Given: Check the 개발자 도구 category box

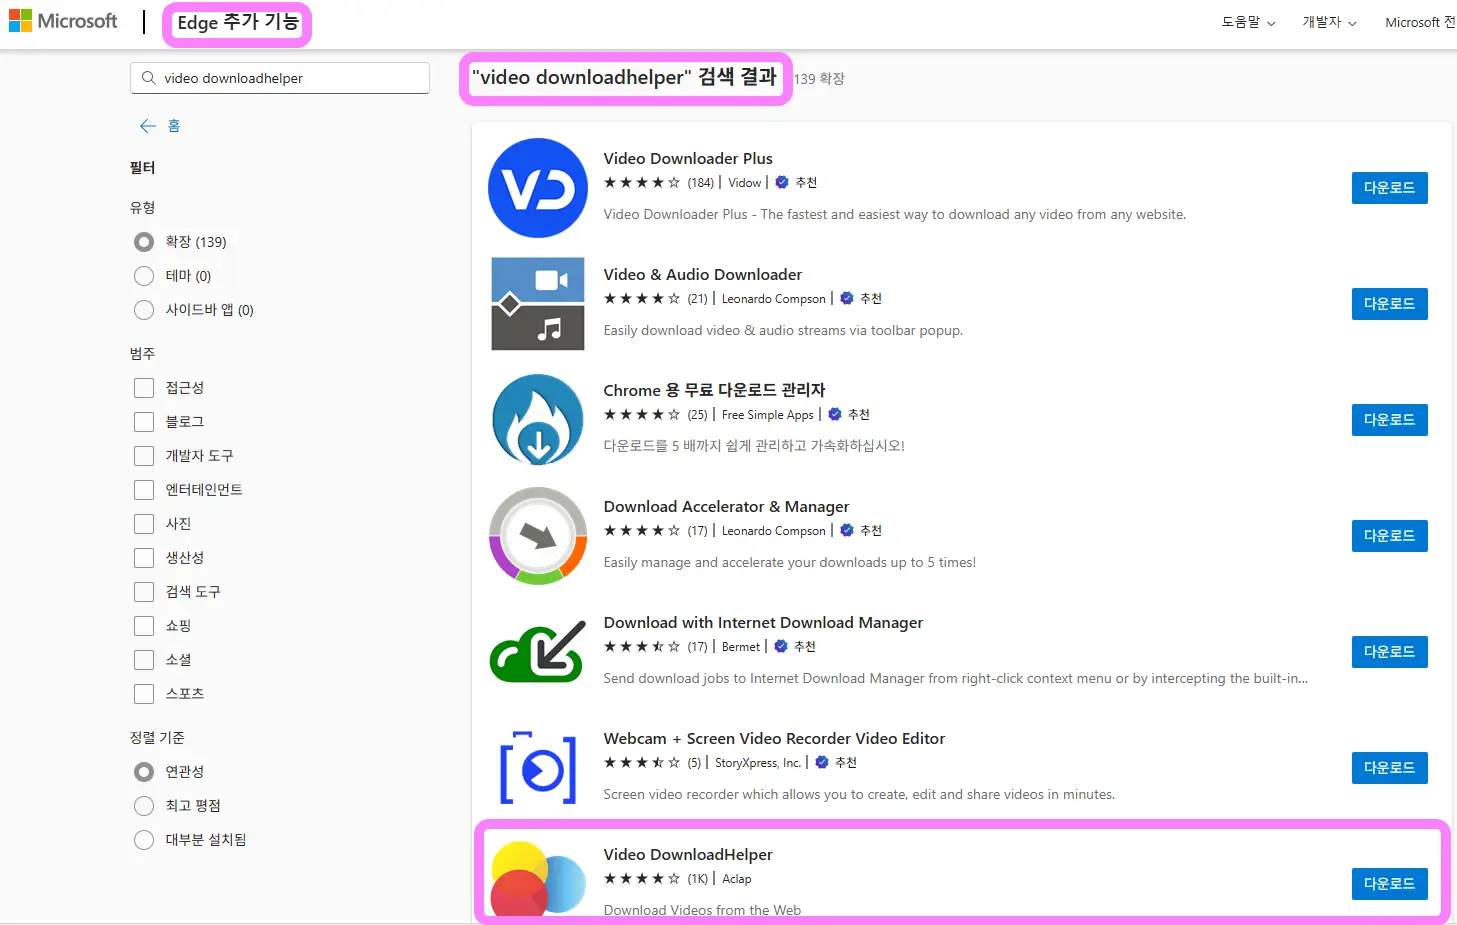Looking at the screenshot, I should tap(144, 456).
